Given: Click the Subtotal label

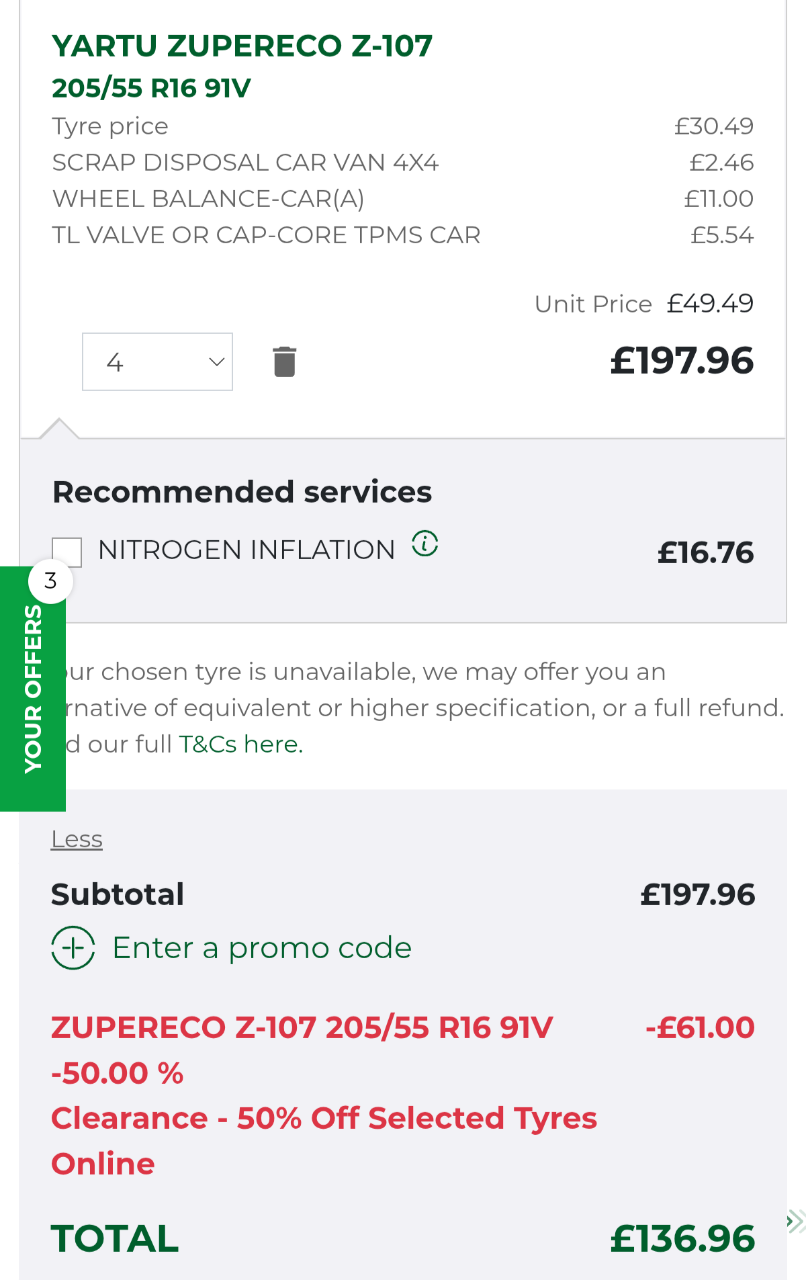Looking at the screenshot, I should [x=118, y=894].
